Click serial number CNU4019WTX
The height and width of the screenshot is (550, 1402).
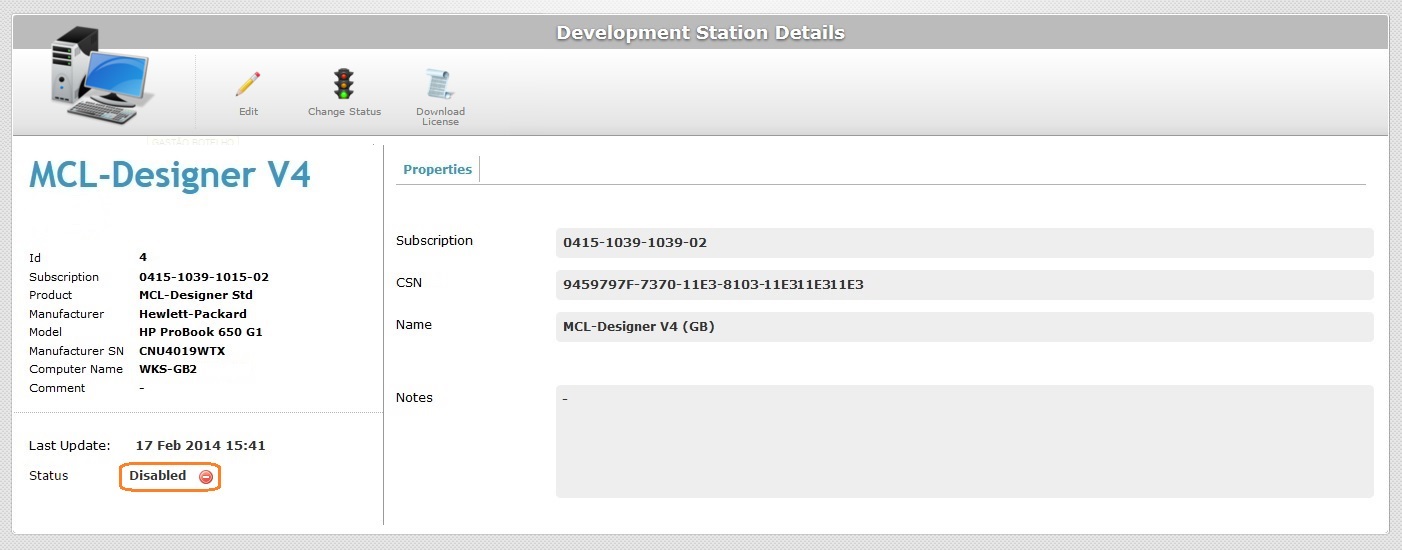(x=182, y=351)
